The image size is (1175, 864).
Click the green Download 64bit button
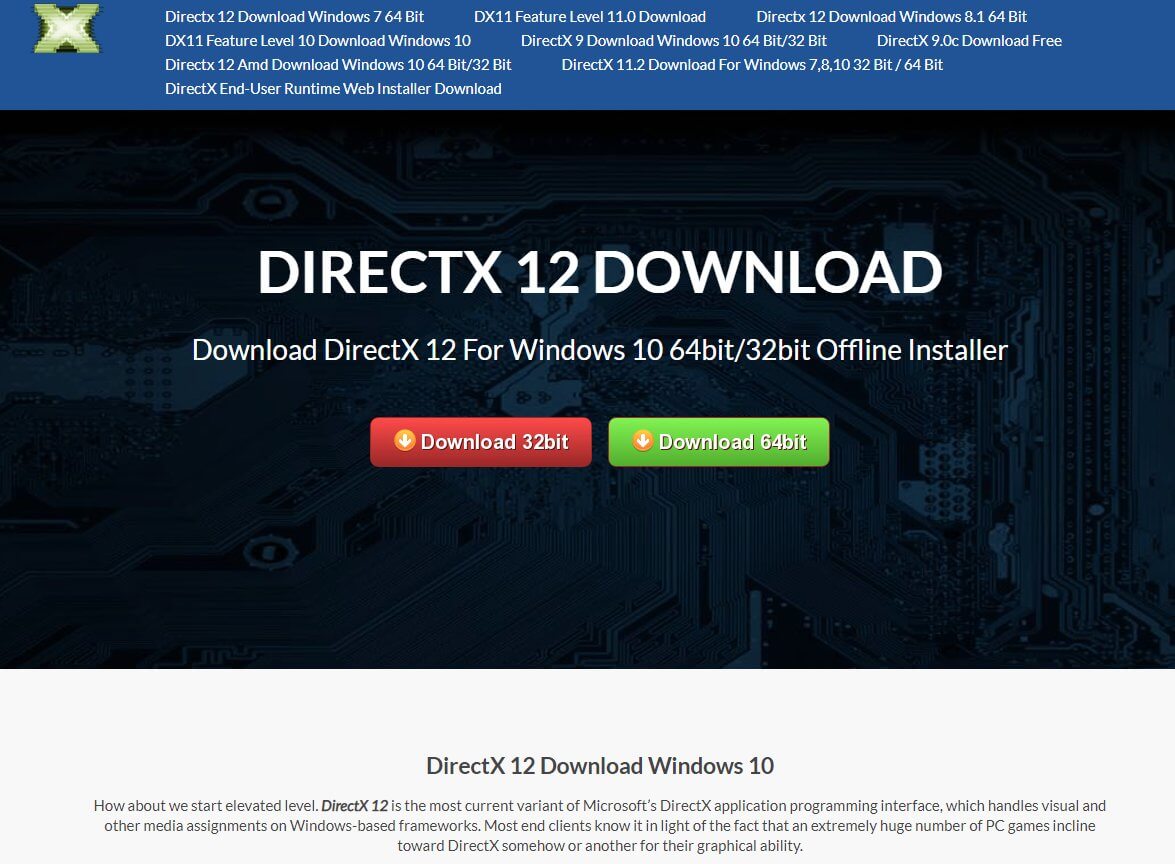pyautogui.click(x=719, y=442)
